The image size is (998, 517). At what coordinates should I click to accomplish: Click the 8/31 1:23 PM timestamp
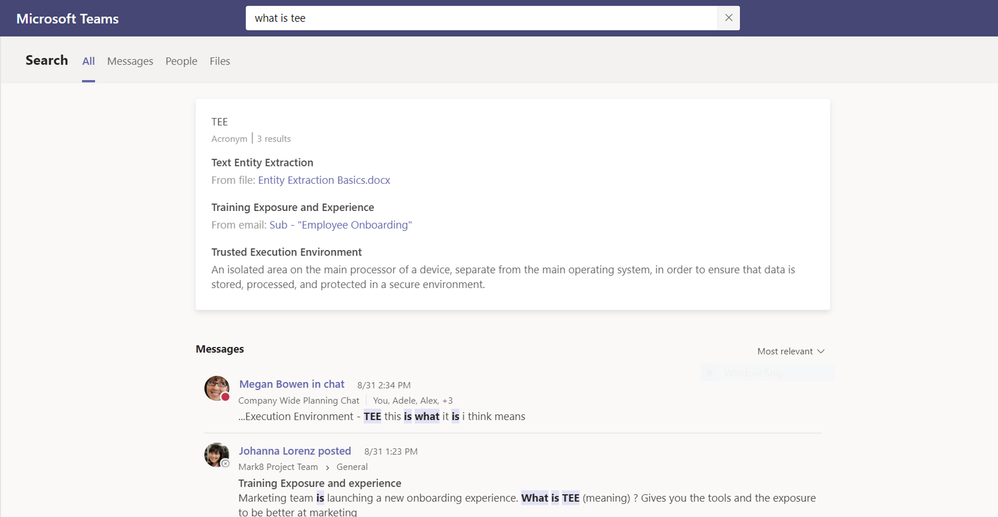click(391, 451)
